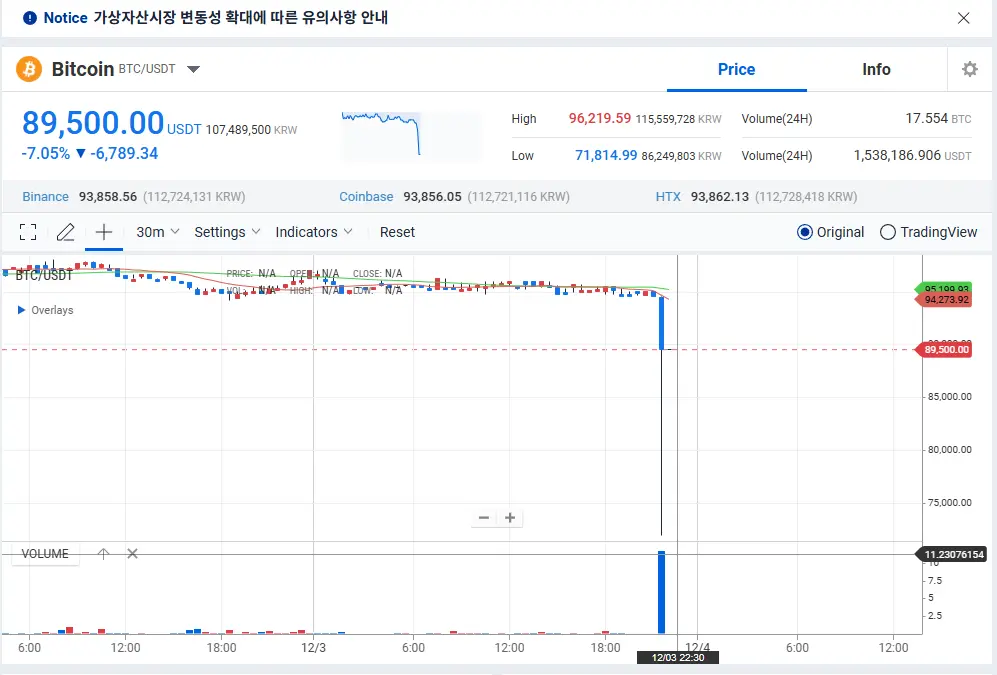Open the Indicators dropdown
This screenshot has height=675, width=997.
coord(313,231)
